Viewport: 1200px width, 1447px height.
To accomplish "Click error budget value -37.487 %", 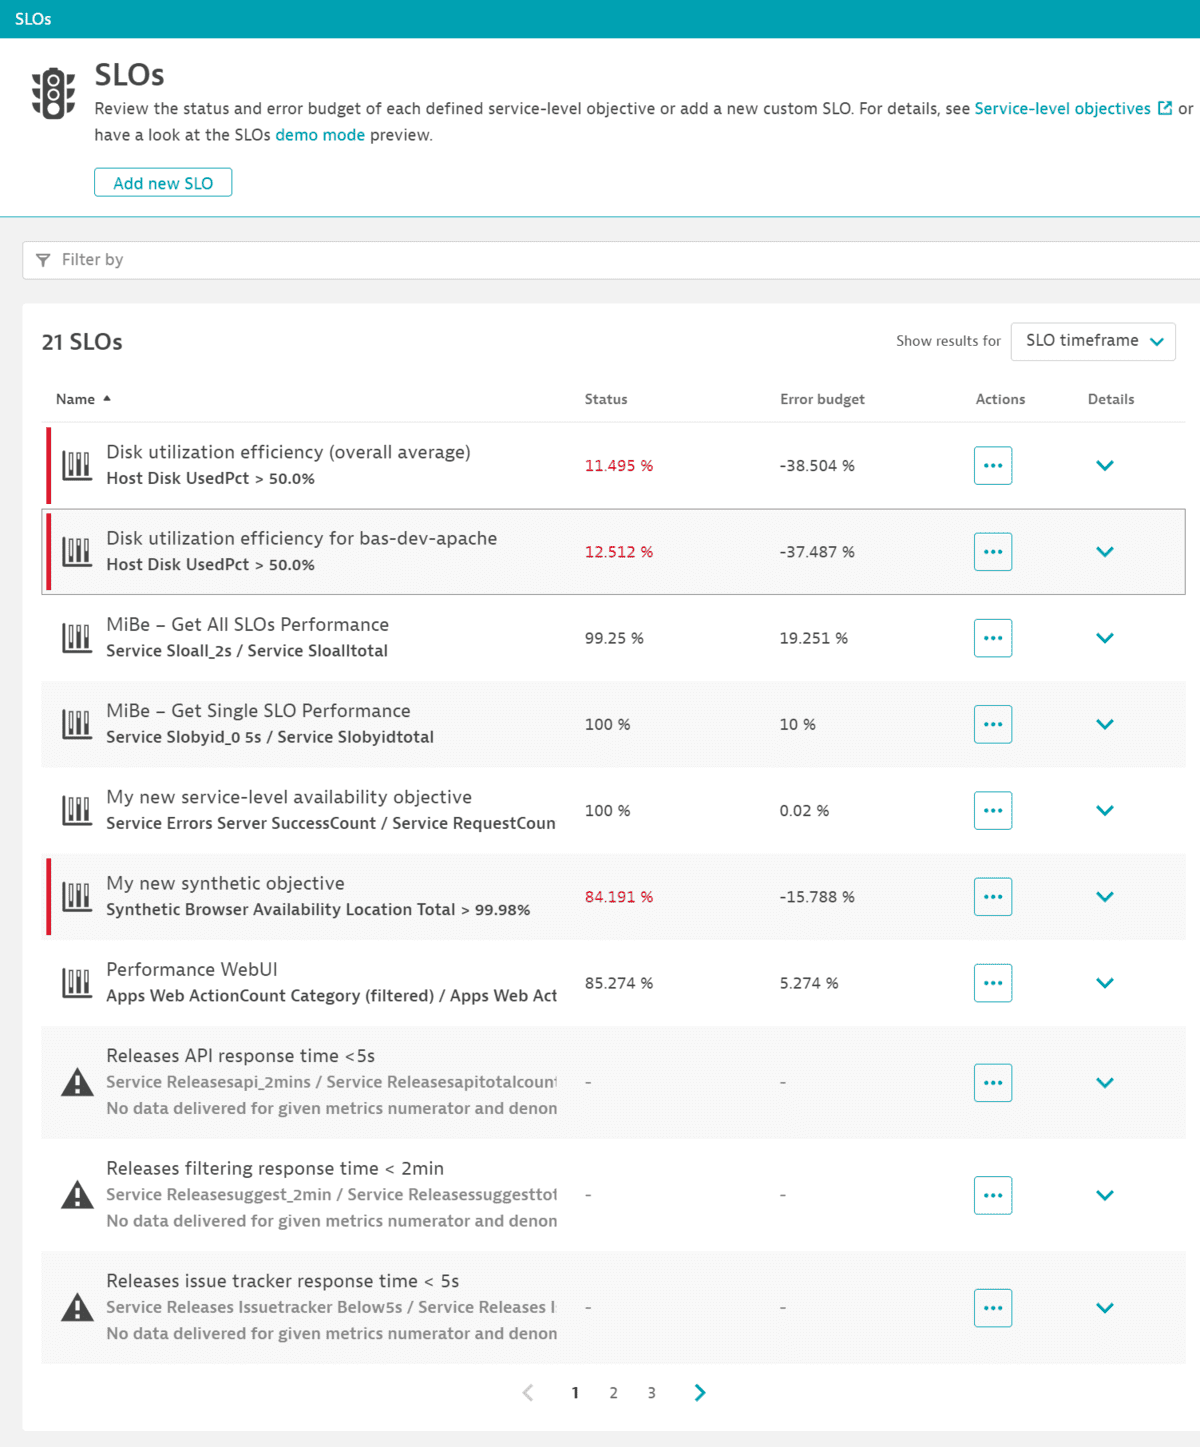I will (x=817, y=552).
